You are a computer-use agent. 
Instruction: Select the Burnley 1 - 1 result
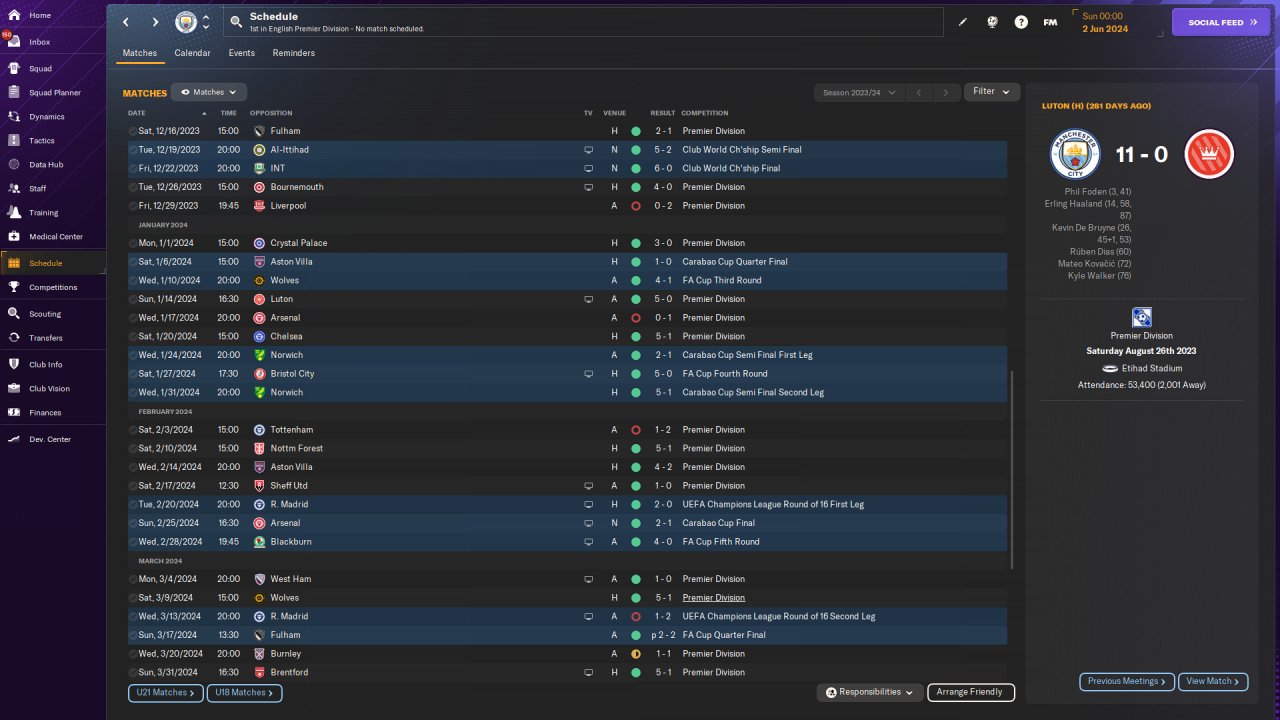tap(663, 654)
